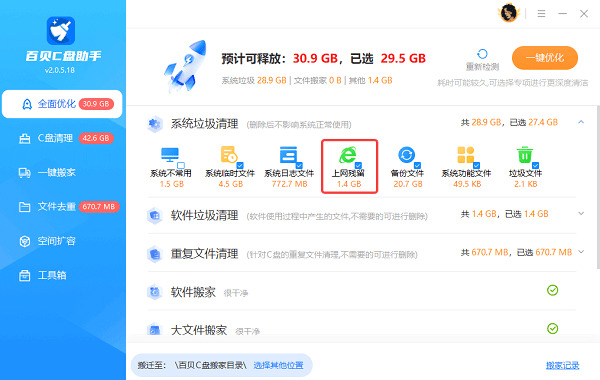Collapse the 系统垃圾清理 section chevron
Viewport: 600px width, 380px height.
pos(581,122)
